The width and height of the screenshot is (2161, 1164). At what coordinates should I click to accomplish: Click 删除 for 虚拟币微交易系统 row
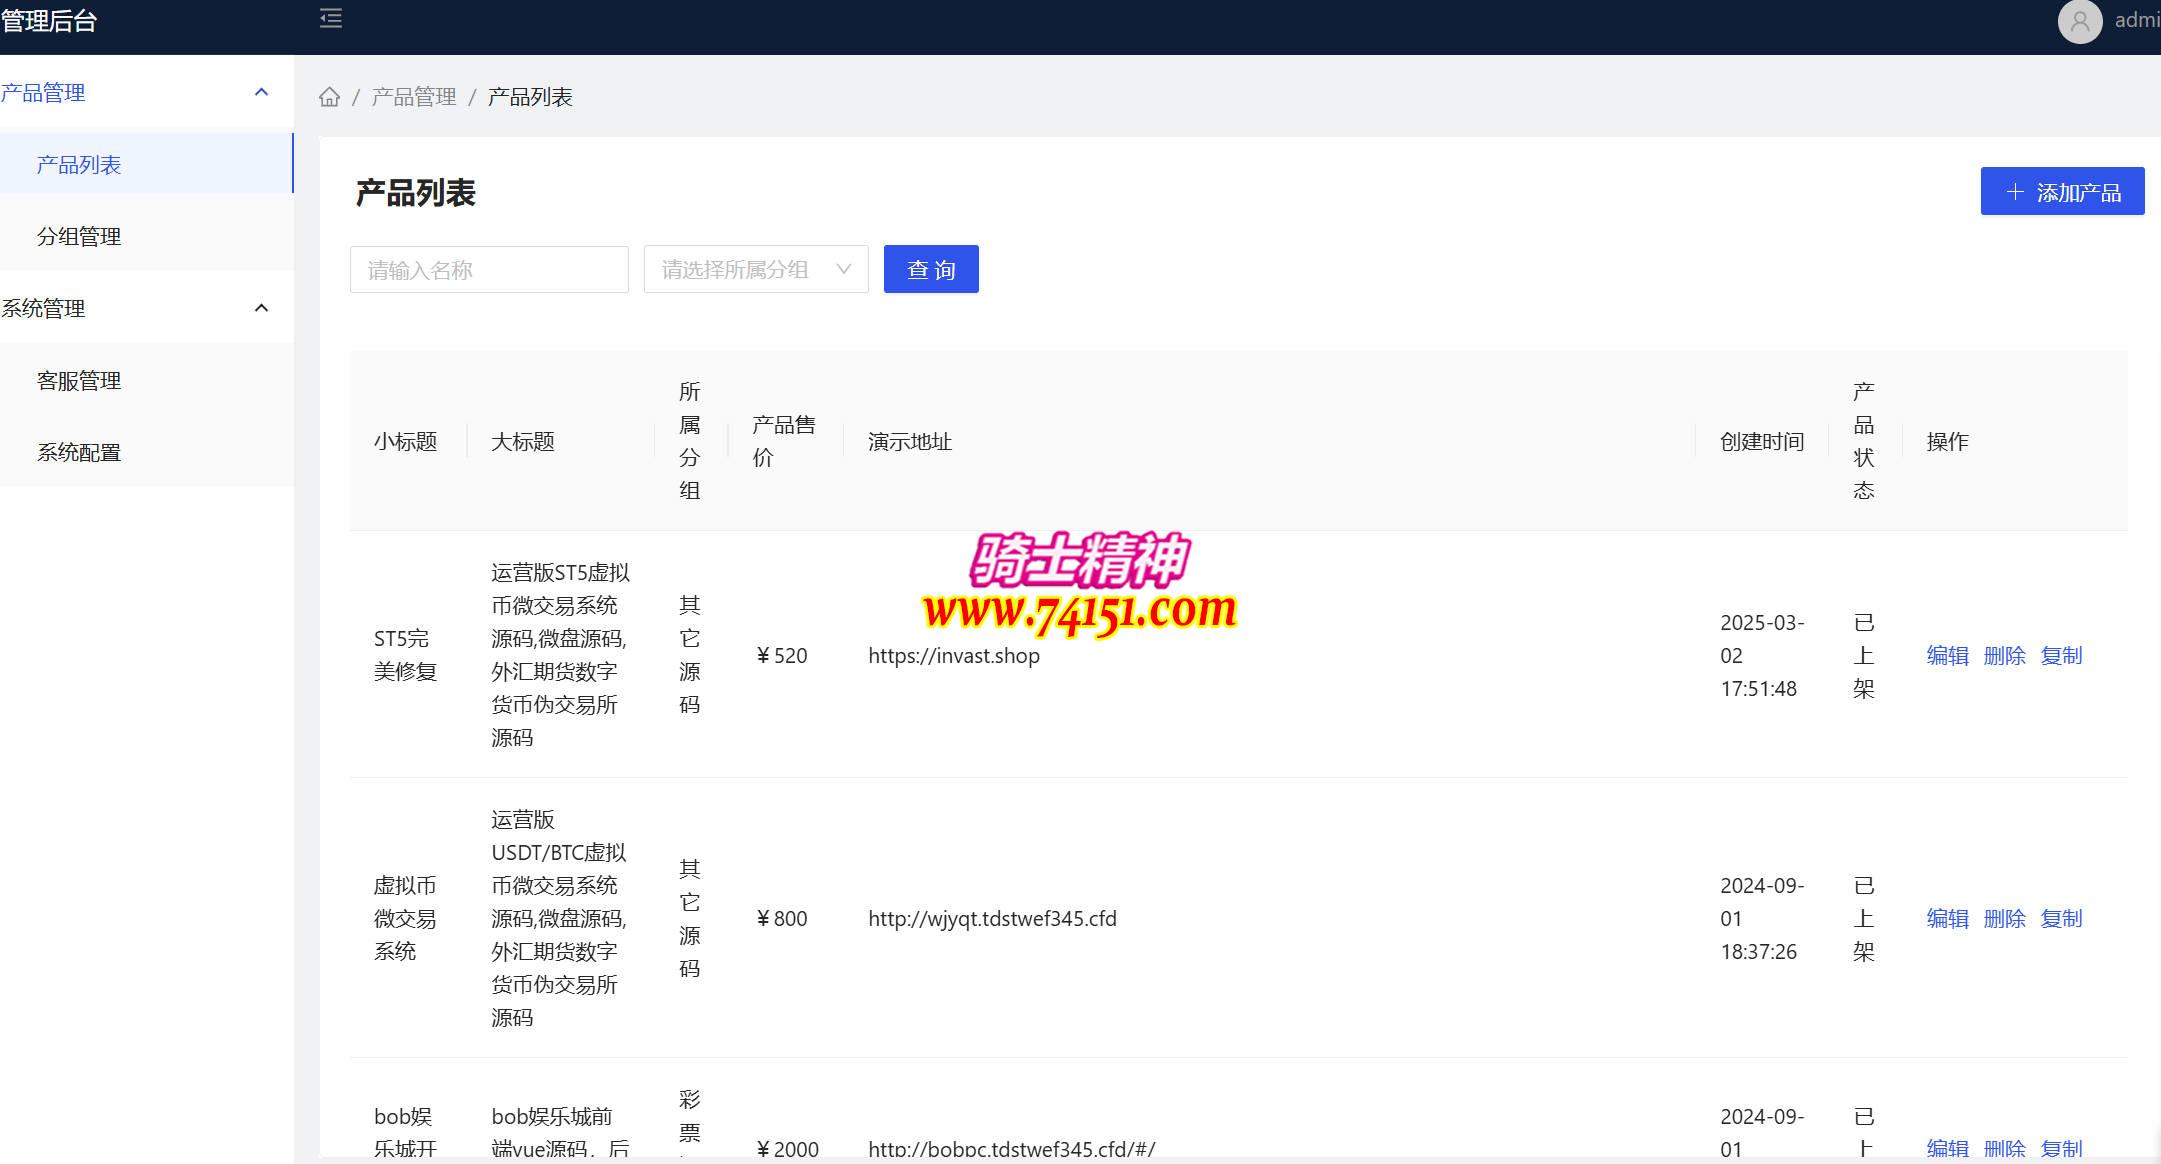(x=2004, y=918)
